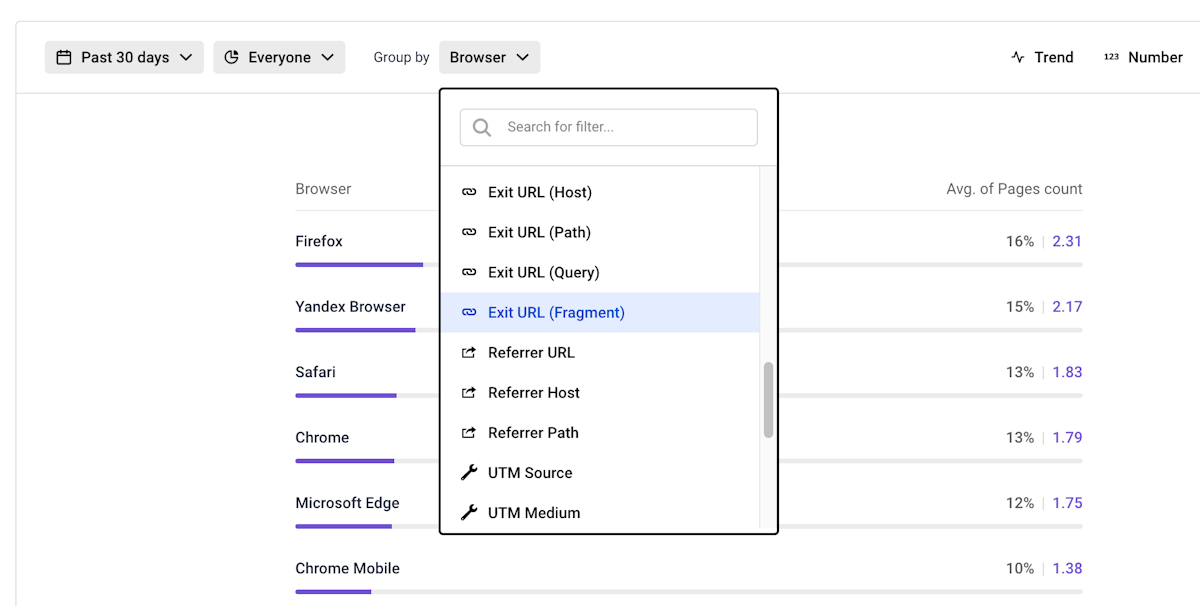The width and height of the screenshot is (1200, 606).
Task: Click the Safari row label
Action: point(315,372)
